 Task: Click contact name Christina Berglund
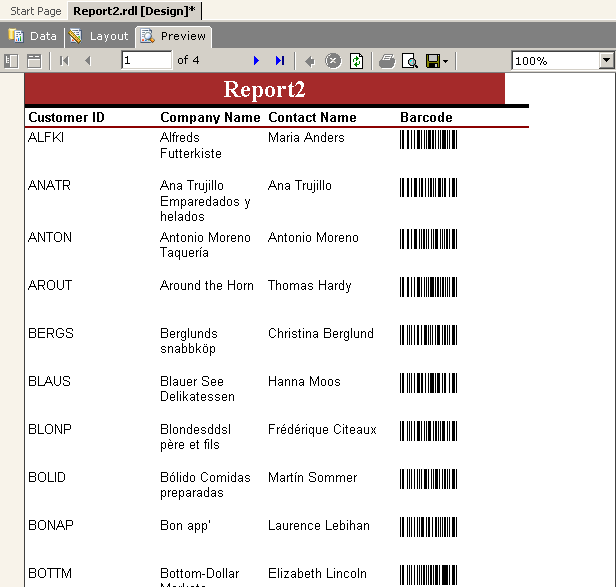click(321, 333)
